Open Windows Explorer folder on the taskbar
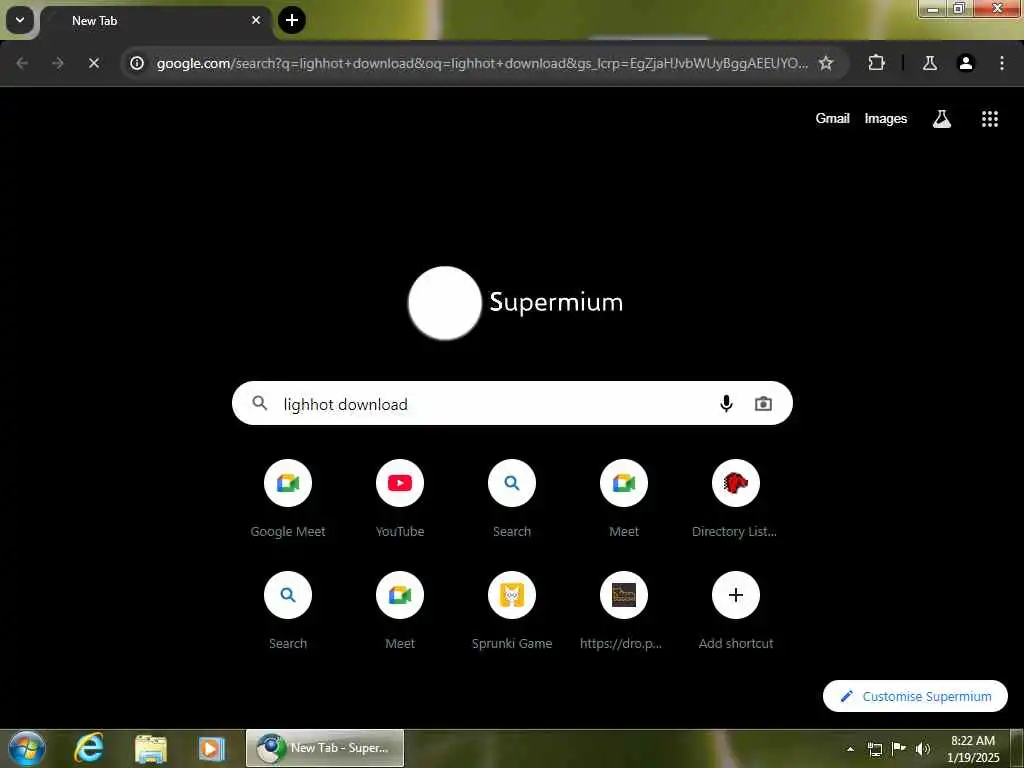The height and width of the screenshot is (768, 1024). point(150,748)
